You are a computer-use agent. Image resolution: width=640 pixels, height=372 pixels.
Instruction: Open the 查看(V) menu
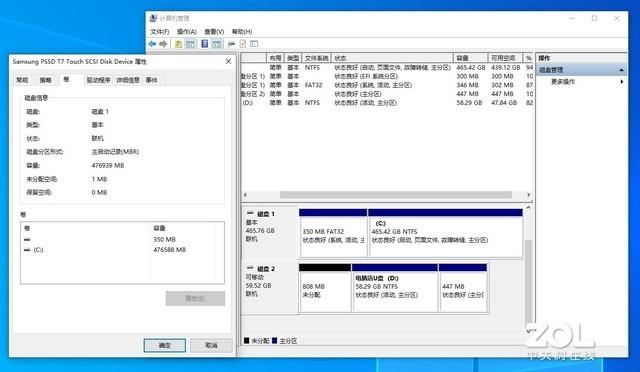(x=214, y=31)
